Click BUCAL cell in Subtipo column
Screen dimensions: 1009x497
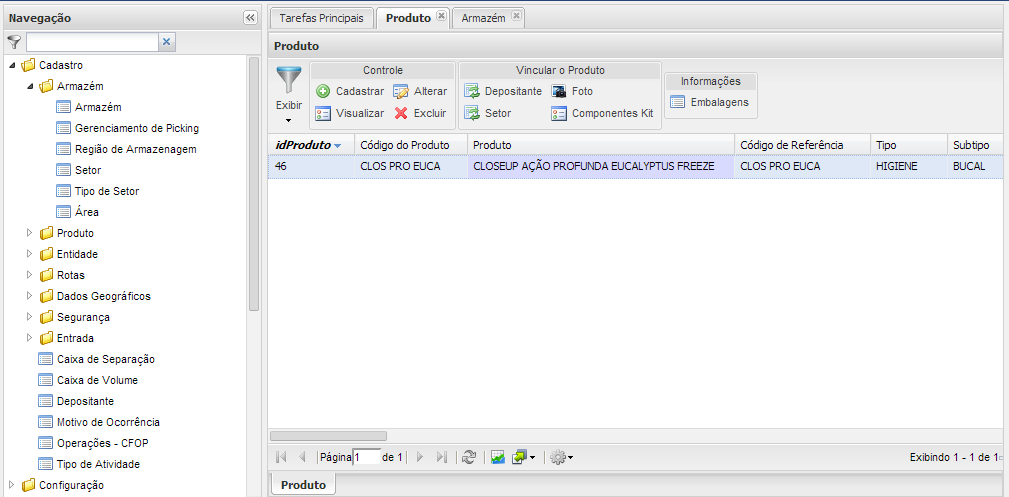[975, 166]
